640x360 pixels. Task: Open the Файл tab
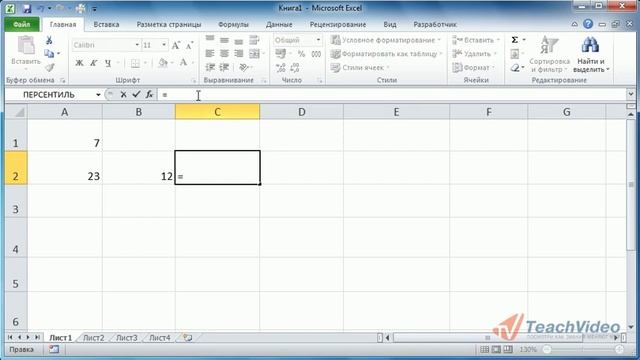pyautogui.click(x=22, y=24)
